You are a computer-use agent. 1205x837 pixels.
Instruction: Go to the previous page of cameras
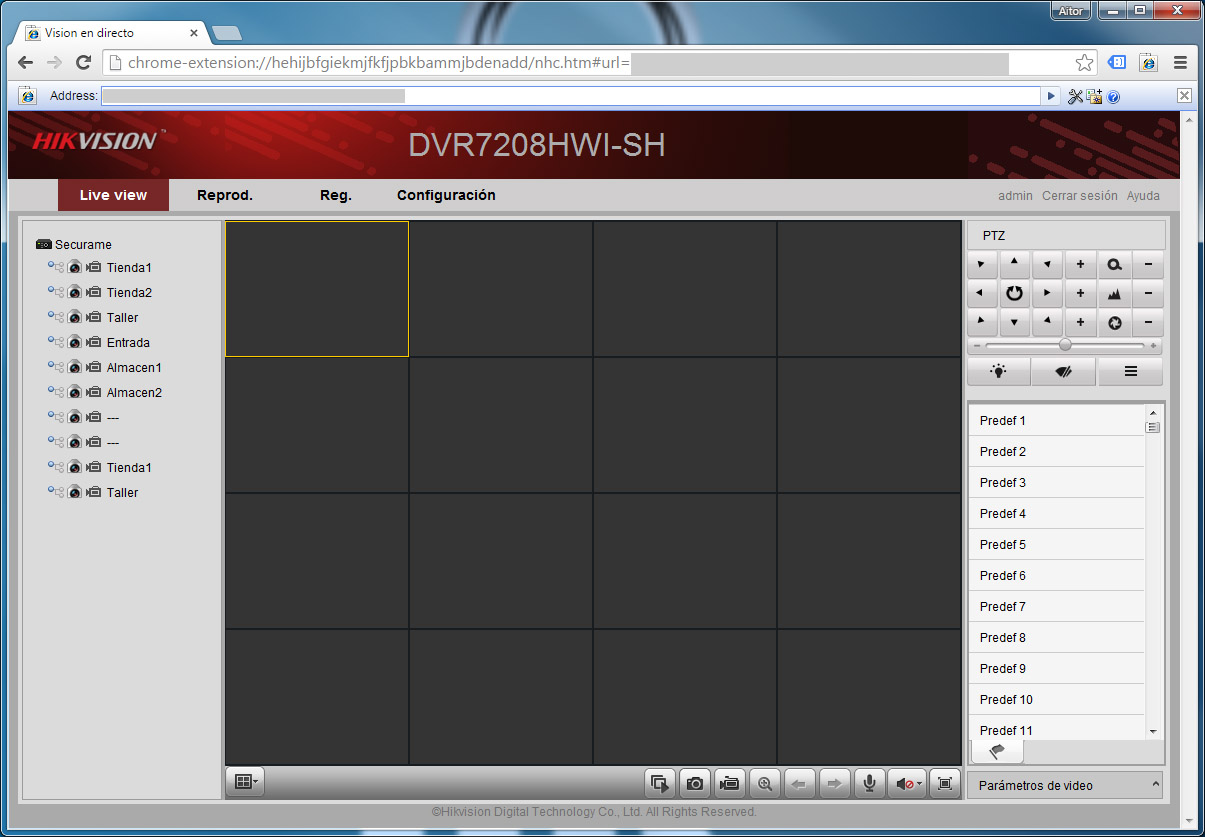(x=799, y=783)
